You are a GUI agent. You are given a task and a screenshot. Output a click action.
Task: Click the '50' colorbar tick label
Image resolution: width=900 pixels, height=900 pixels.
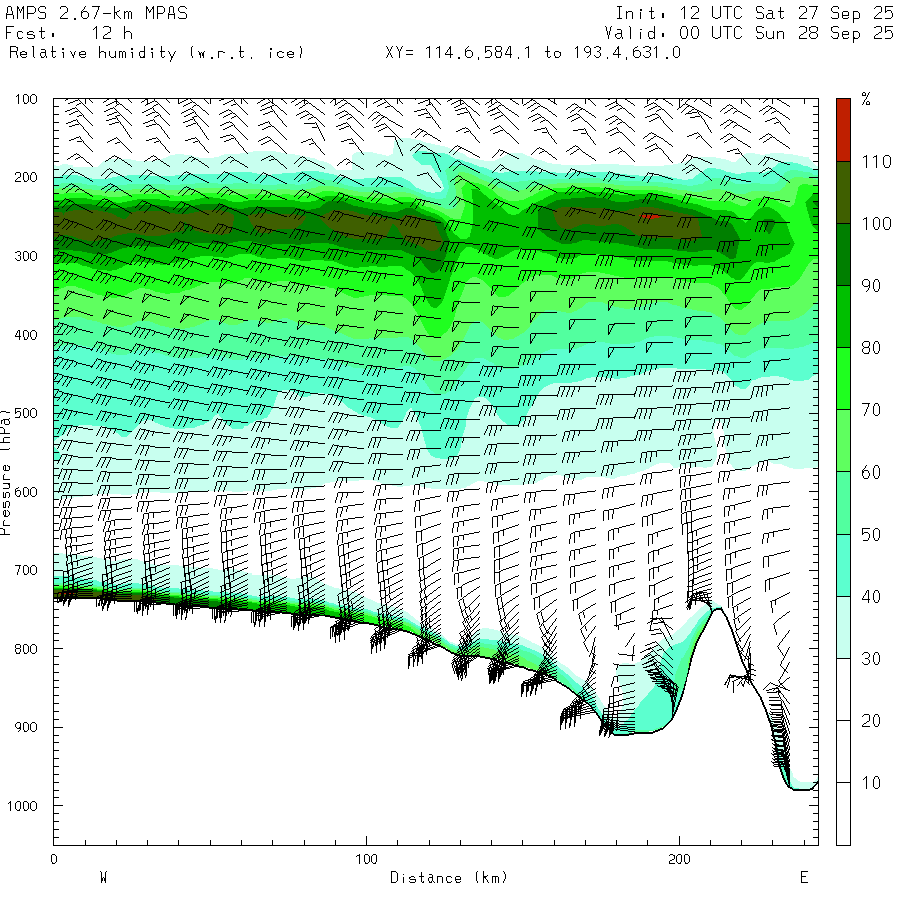pos(871,534)
